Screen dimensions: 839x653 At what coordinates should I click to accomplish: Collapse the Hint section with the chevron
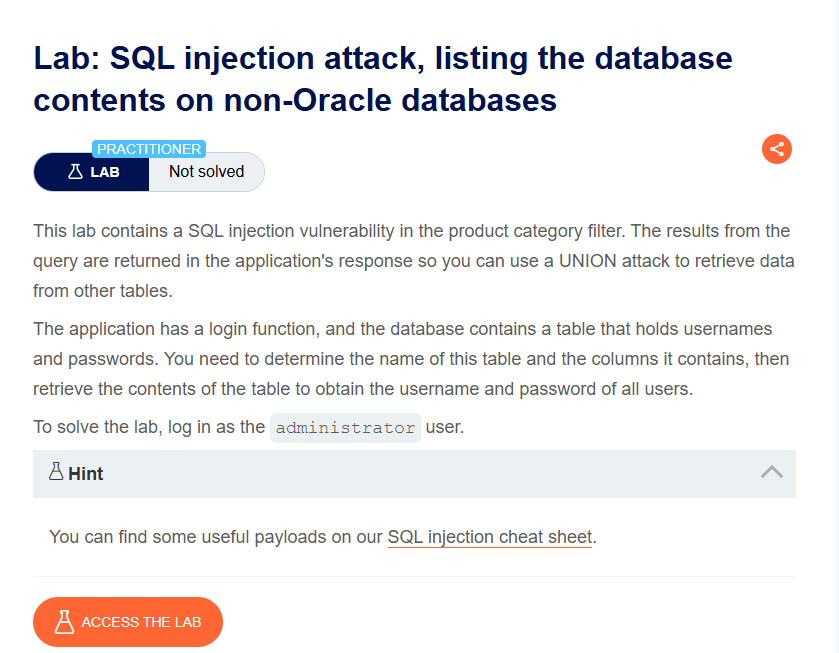(x=772, y=472)
